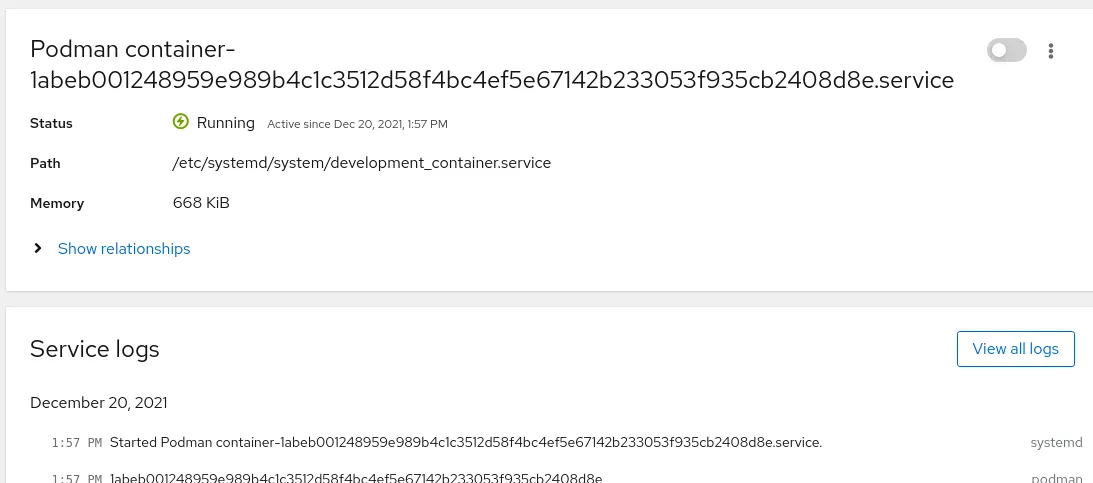Click the December 20, 2021 date heading

pos(99,403)
